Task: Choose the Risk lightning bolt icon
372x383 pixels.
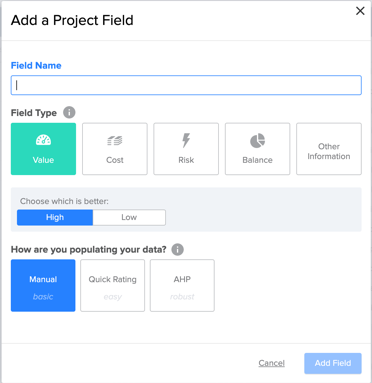Action: (x=186, y=140)
